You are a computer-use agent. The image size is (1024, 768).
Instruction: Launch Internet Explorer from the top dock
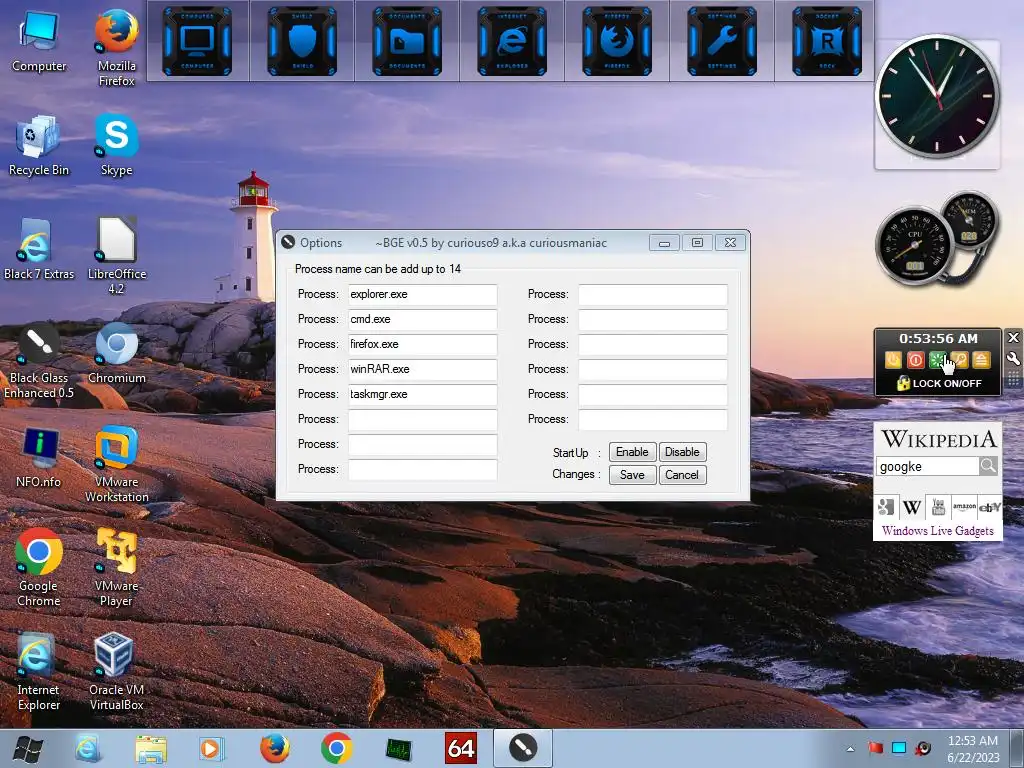click(512, 41)
